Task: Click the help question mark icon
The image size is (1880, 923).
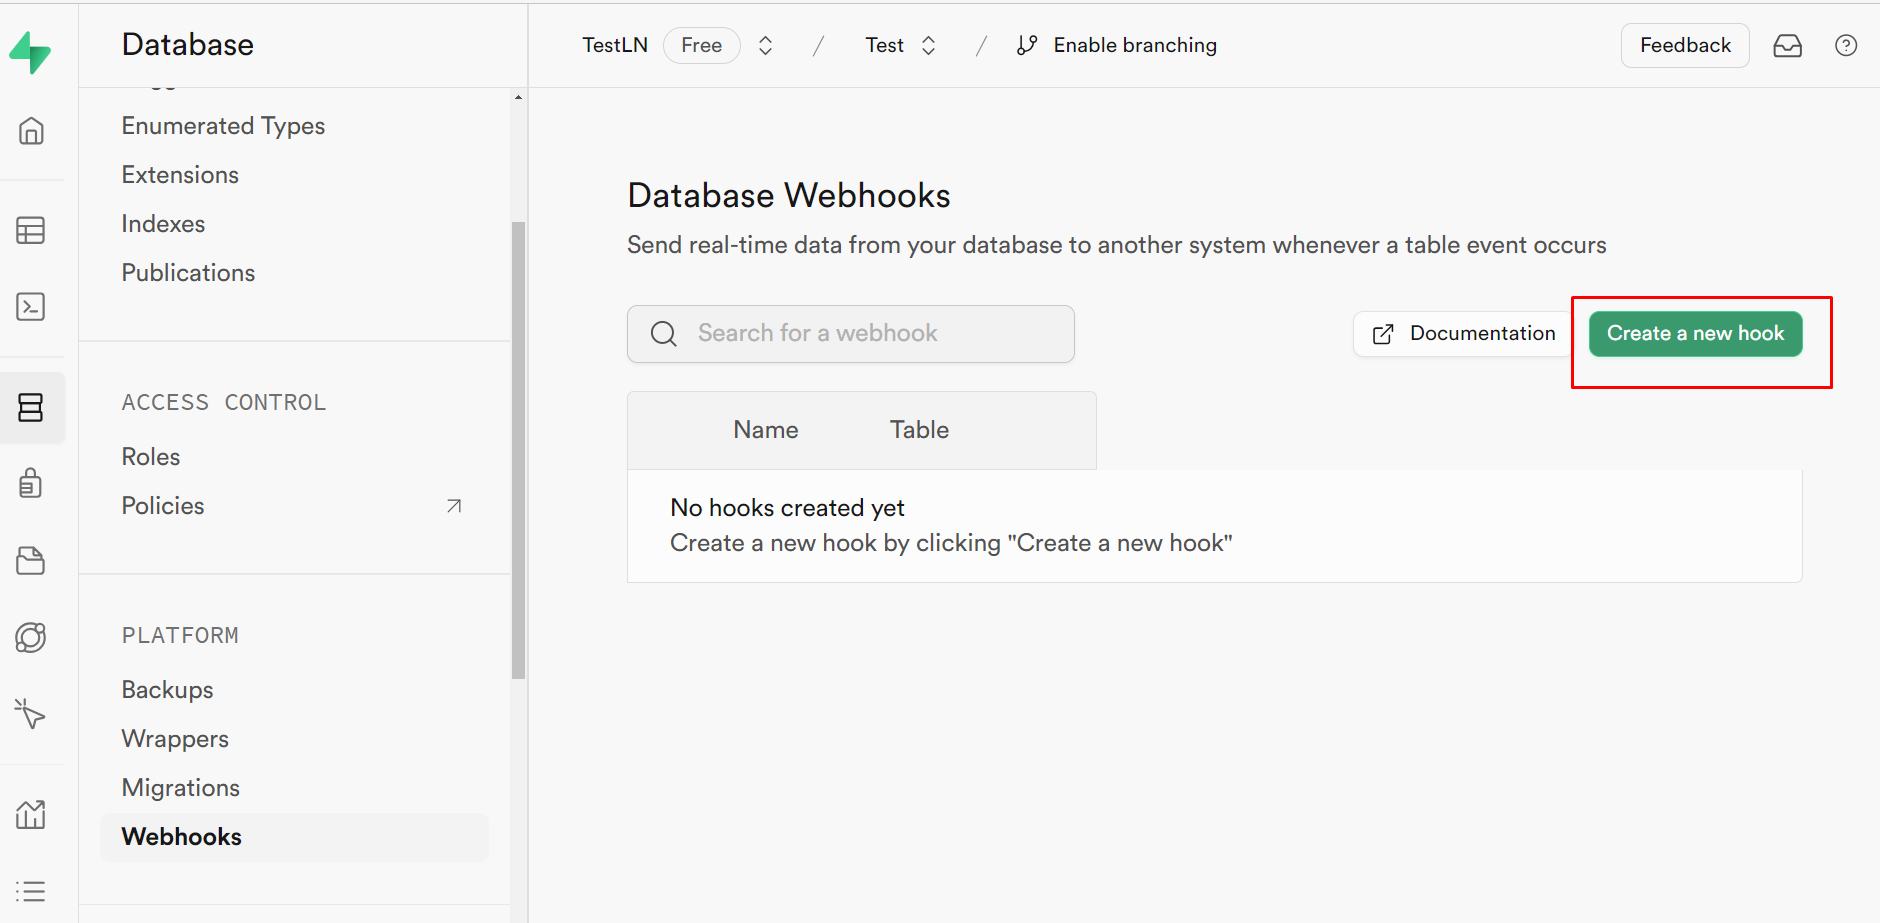Action: [x=1846, y=46]
